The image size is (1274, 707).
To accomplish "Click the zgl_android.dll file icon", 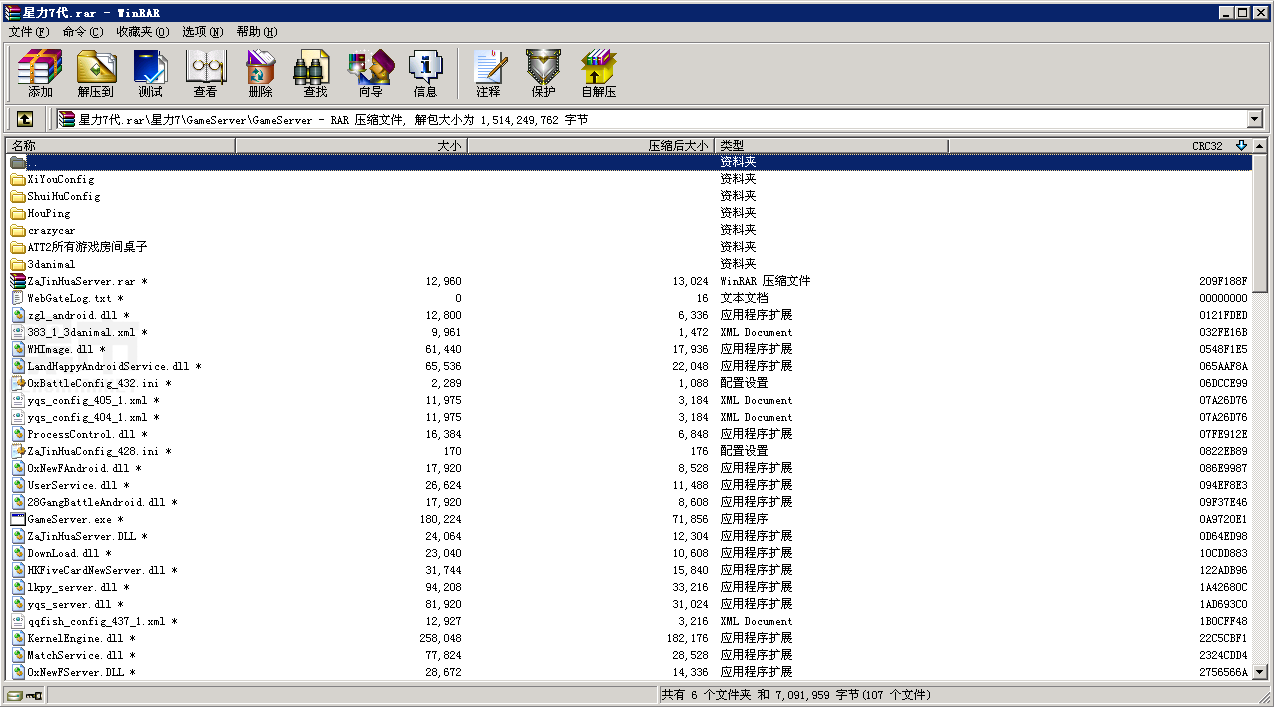I will point(18,315).
